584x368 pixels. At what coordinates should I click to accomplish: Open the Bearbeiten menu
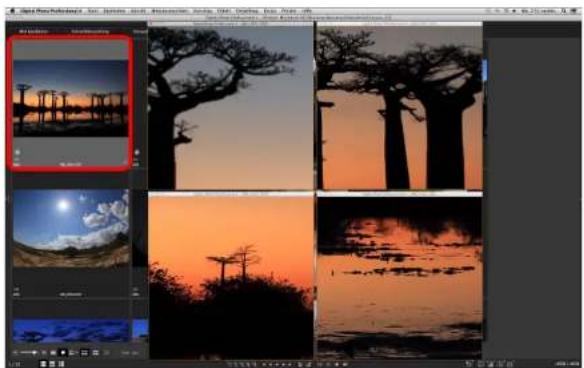[114, 11]
